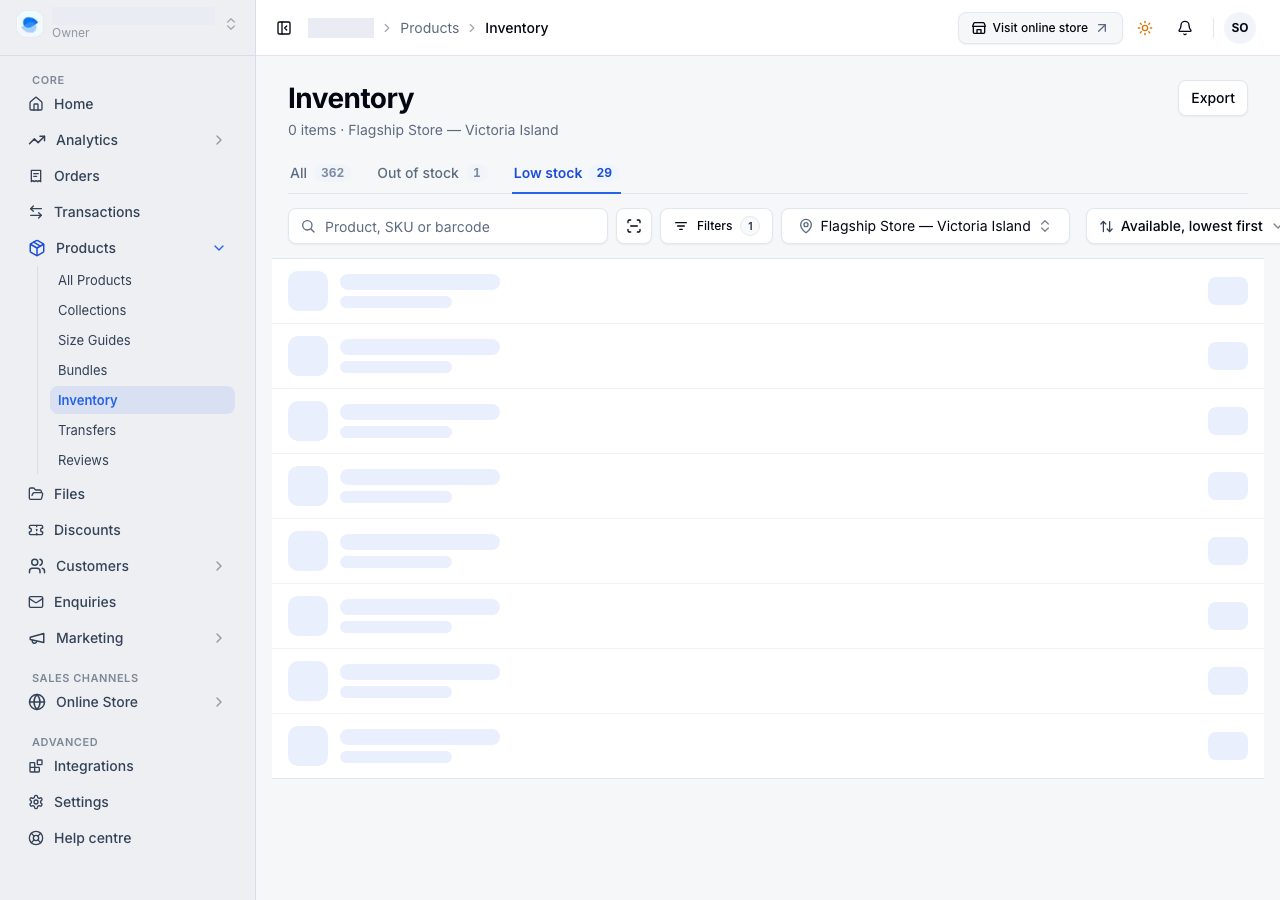Click the Help centre label
This screenshot has width=1280, height=900.
coord(93,838)
